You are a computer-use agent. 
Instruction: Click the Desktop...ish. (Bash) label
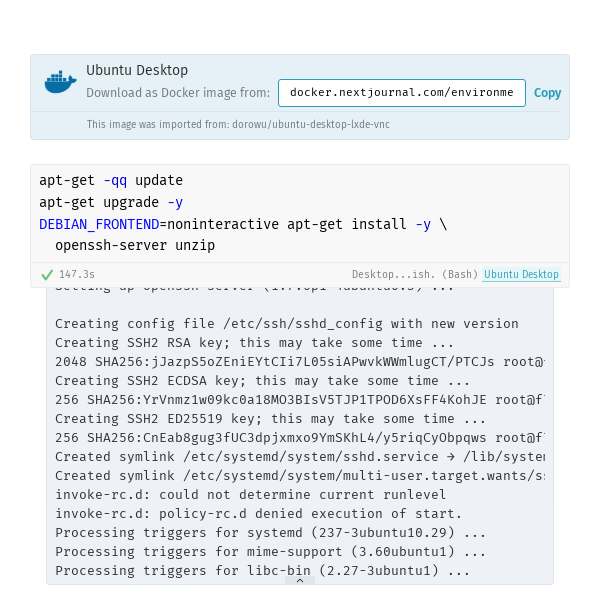click(x=415, y=274)
